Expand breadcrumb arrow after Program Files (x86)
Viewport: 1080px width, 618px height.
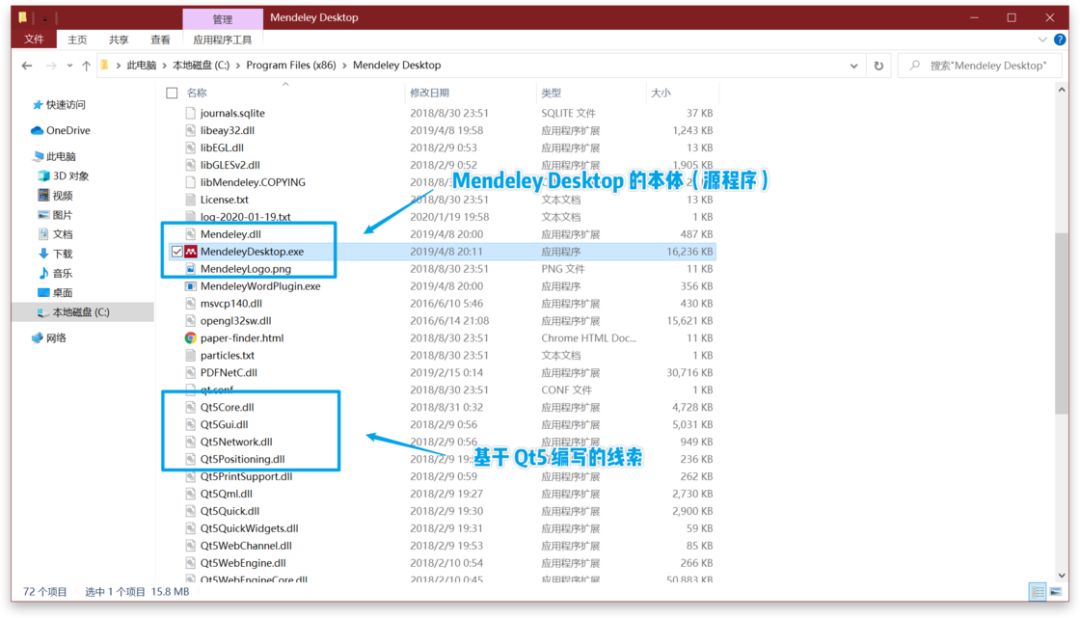(x=344, y=65)
